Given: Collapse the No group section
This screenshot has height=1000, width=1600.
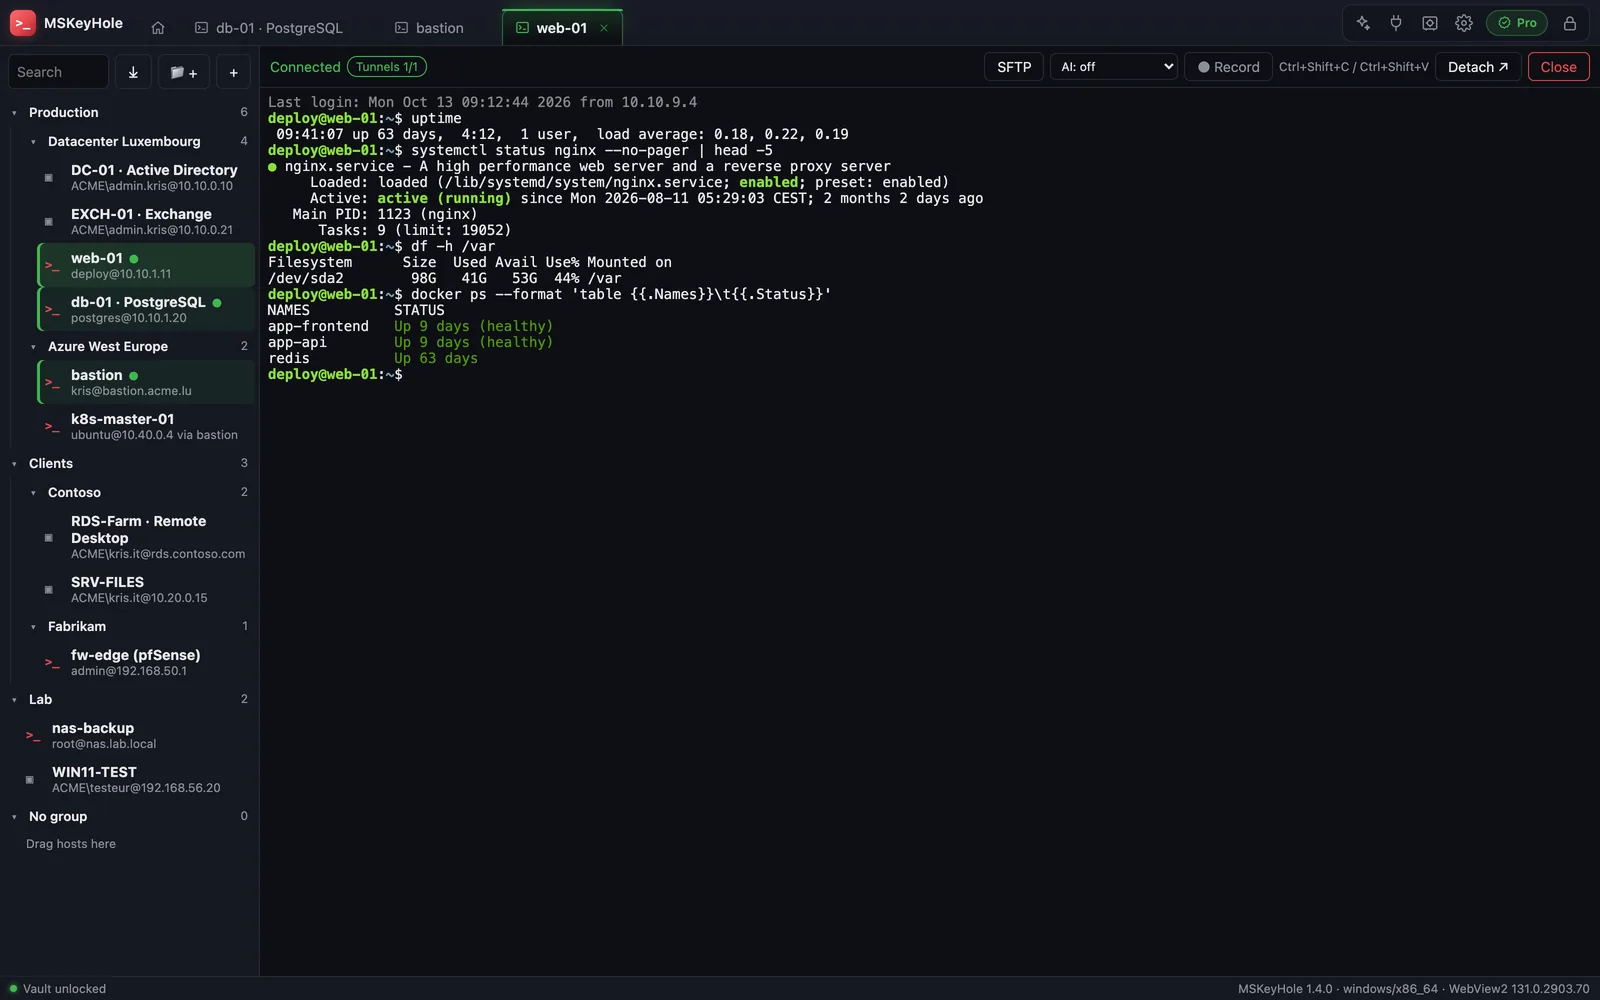Looking at the screenshot, I should pos(14,817).
